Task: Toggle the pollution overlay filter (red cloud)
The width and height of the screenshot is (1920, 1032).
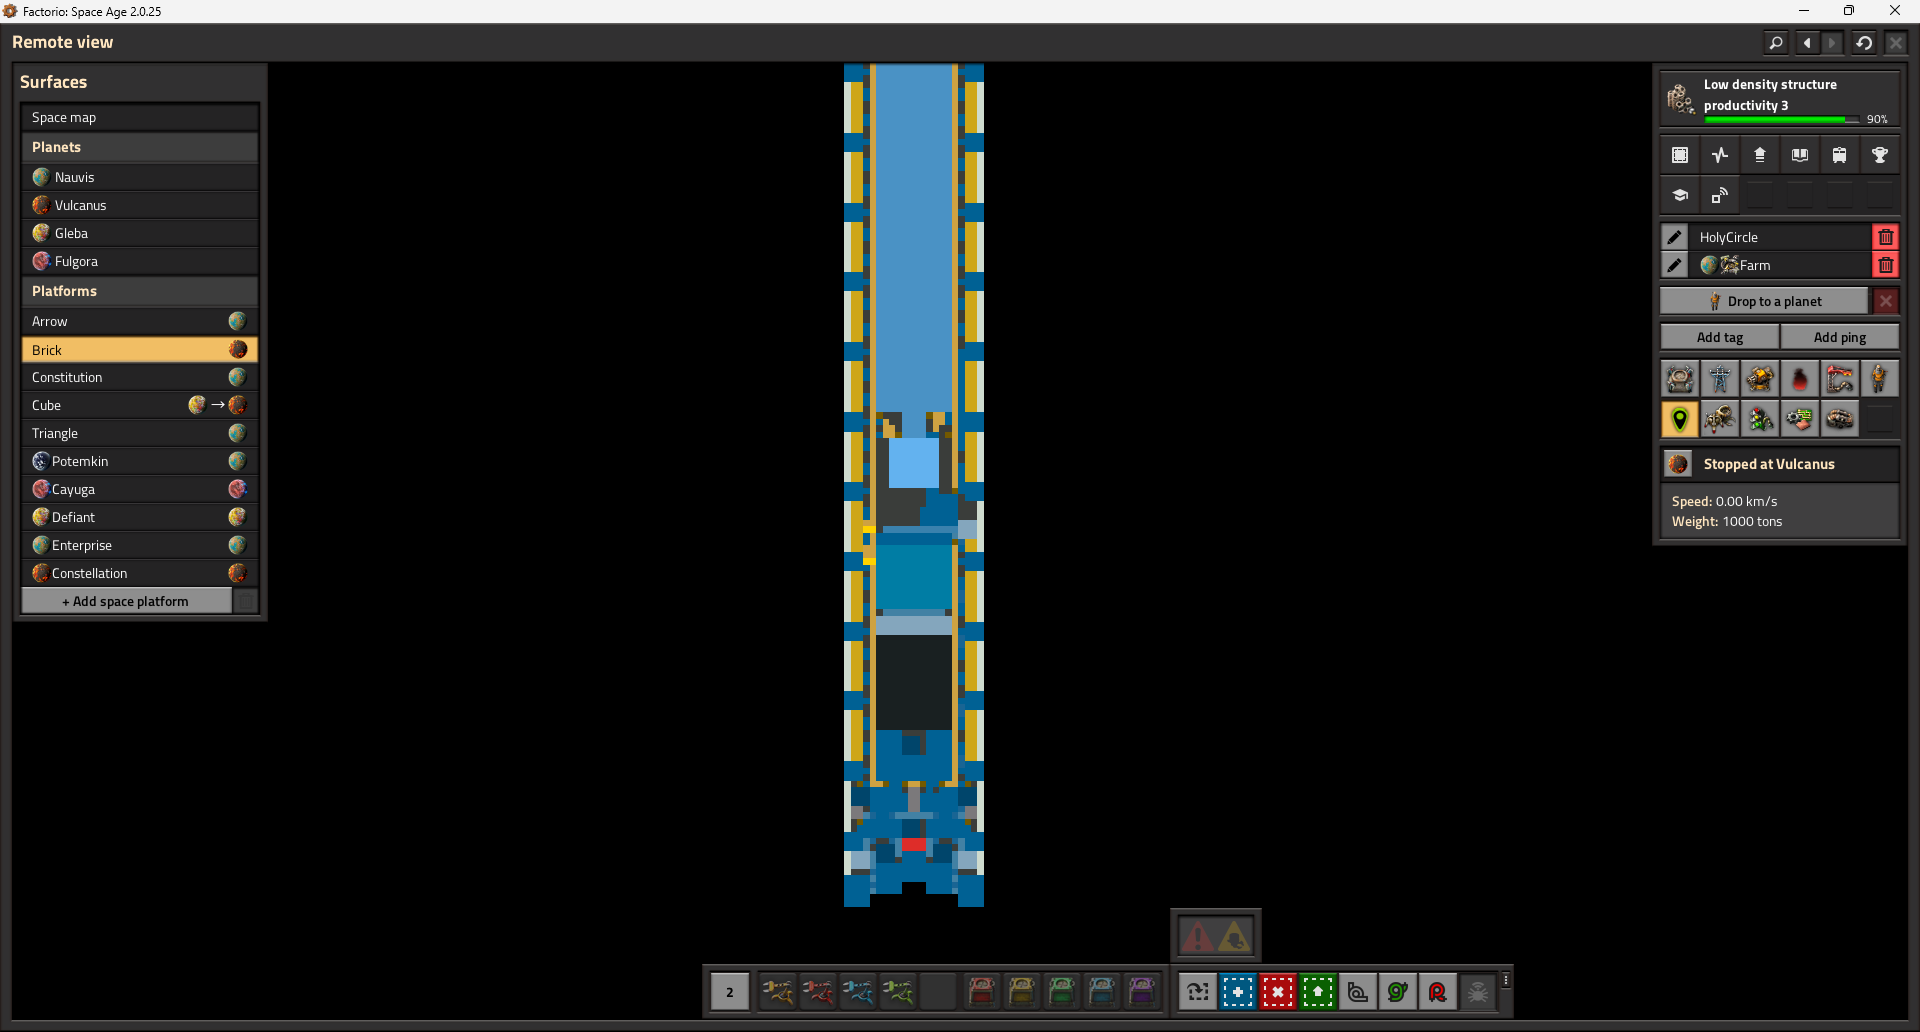Action: 1799,379
